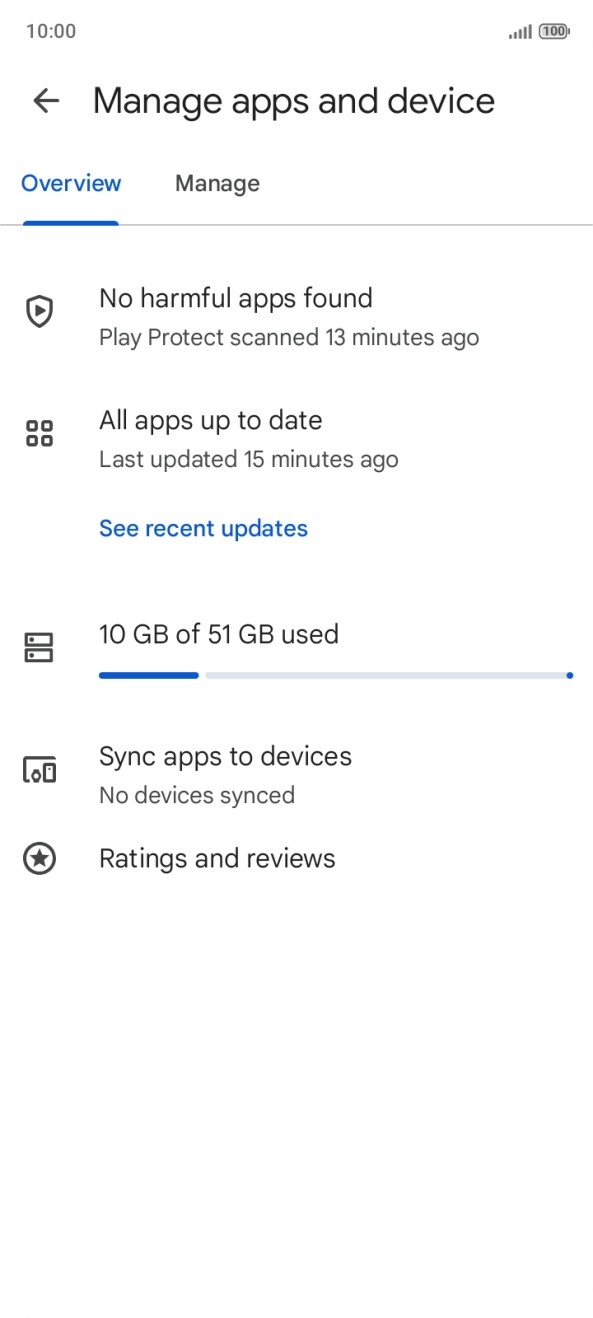Tap the battery indicator in status bar
This screenshot has width=593, height=1318.
point(553,32)
